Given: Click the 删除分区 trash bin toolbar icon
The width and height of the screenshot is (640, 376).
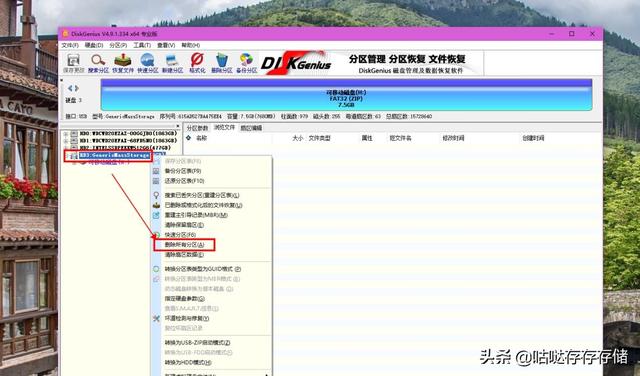Looking at the screenshot, I should click(x=222, y=60).
